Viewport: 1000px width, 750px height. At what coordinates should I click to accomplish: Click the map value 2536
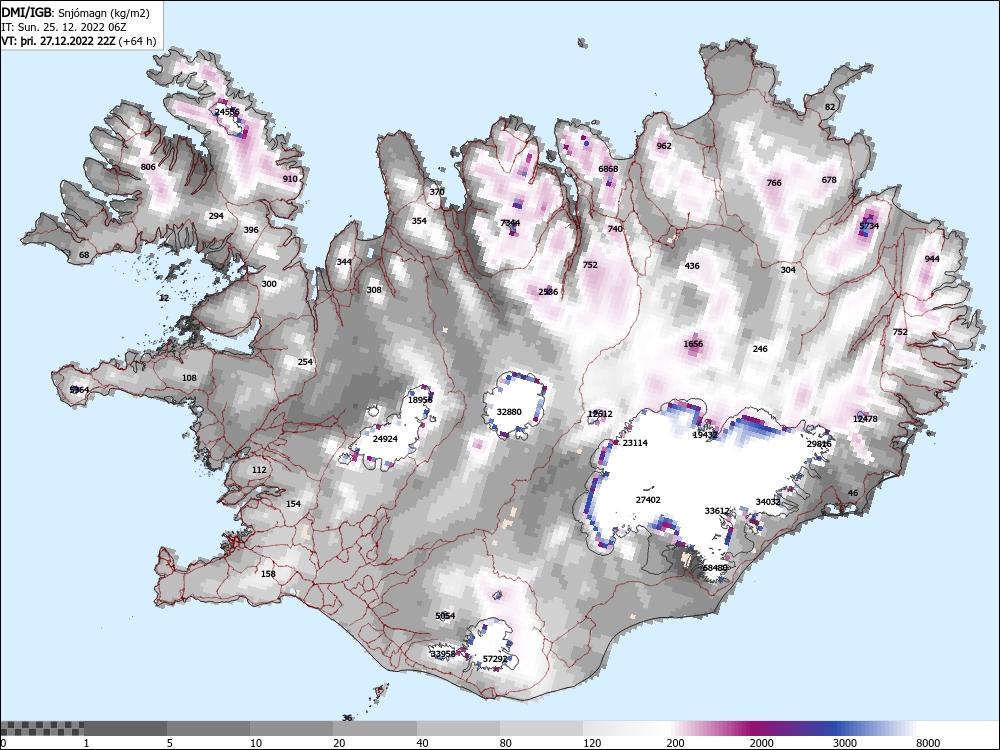(x=548, y=292)
